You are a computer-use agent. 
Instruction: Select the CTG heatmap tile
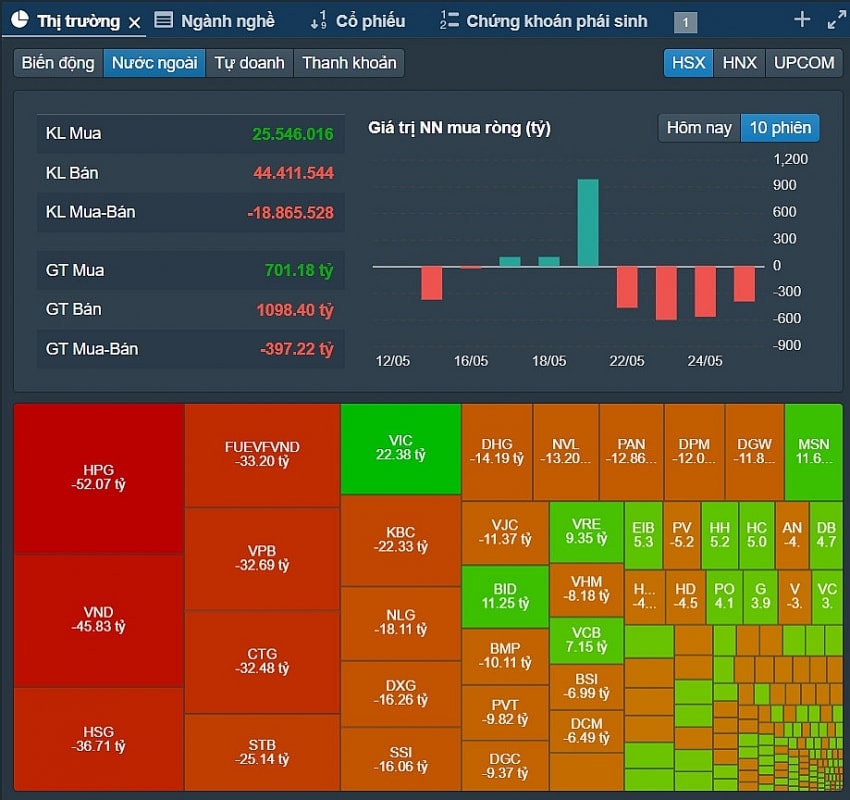point(262,662)
